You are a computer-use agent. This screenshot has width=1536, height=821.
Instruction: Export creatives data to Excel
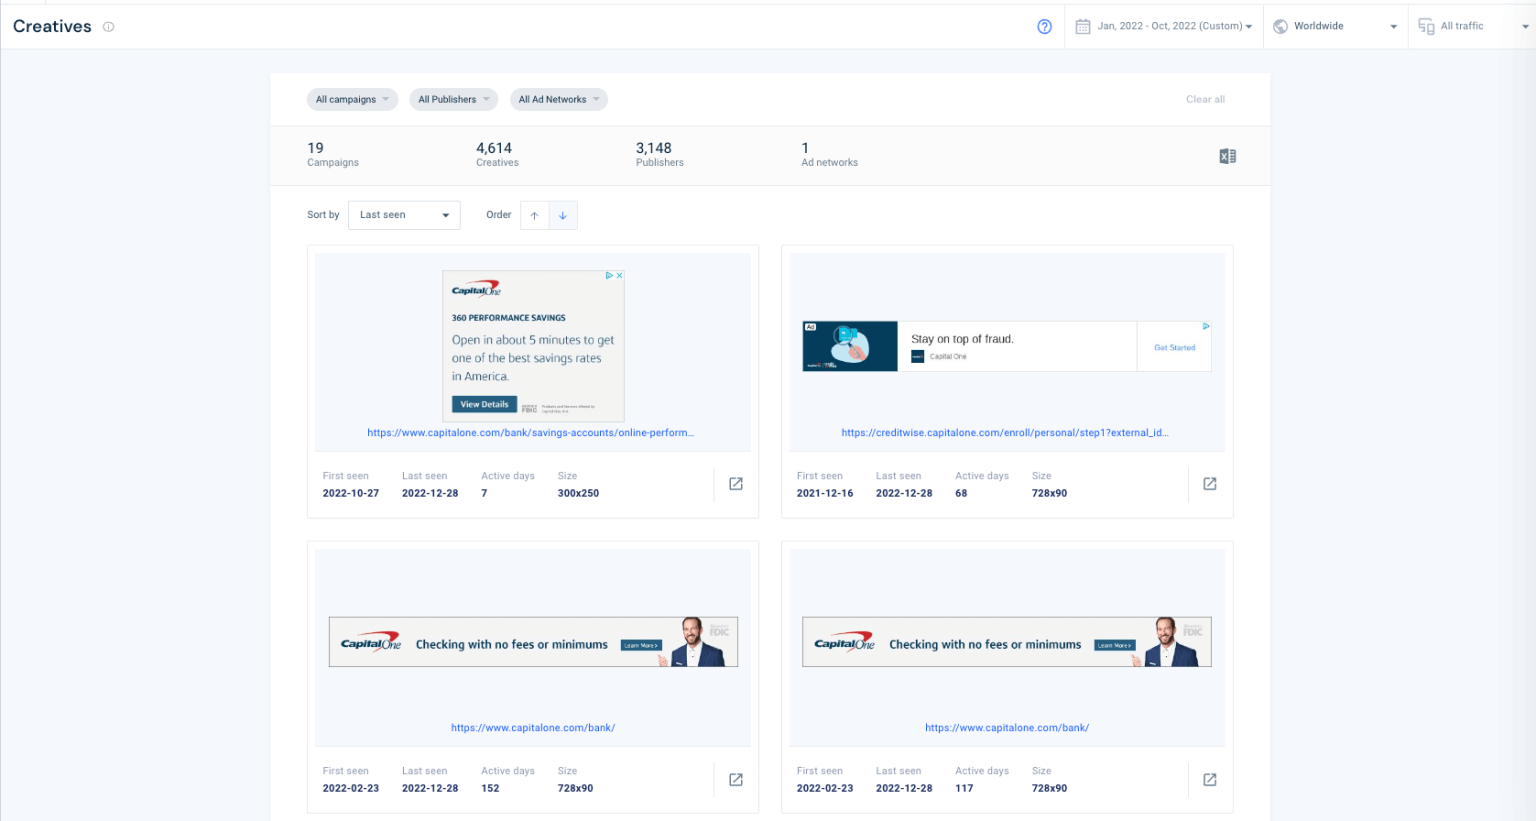[x=1227, y=156]
